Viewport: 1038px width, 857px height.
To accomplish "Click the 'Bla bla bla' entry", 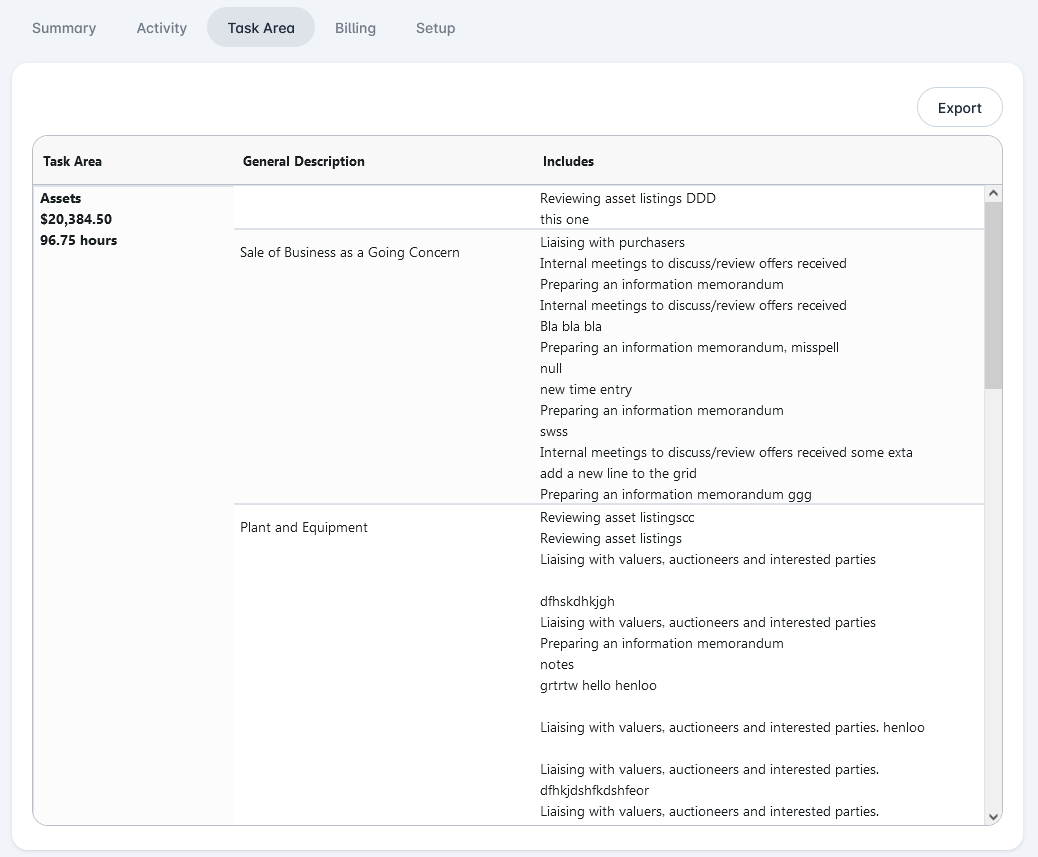I will pyautogui.click(x=570, y=326).
